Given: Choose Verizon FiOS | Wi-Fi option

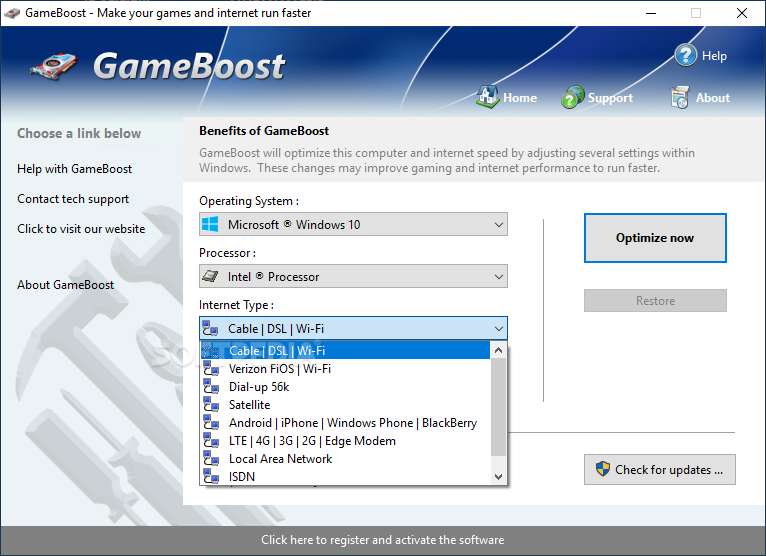Looking at the screenshot, I should coord(345,368).
